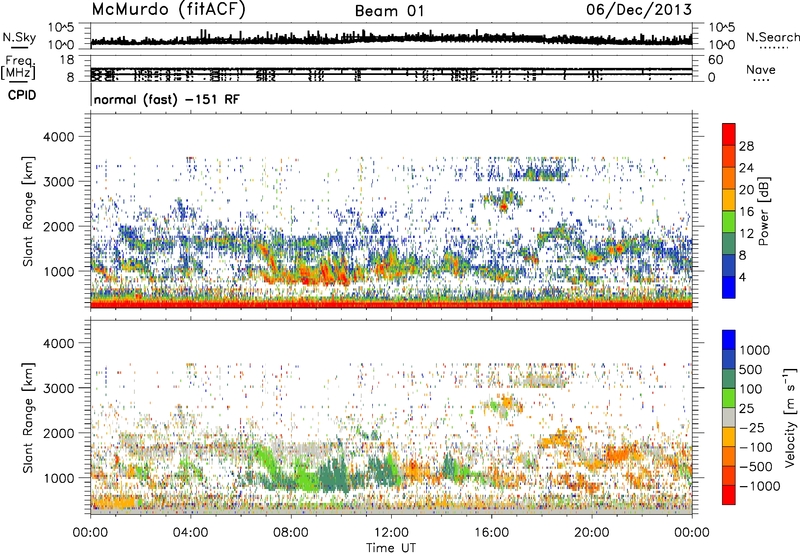Click the '12:00' time axis label
The width and height of the screenshot is (800, 554).
[391, 533]
